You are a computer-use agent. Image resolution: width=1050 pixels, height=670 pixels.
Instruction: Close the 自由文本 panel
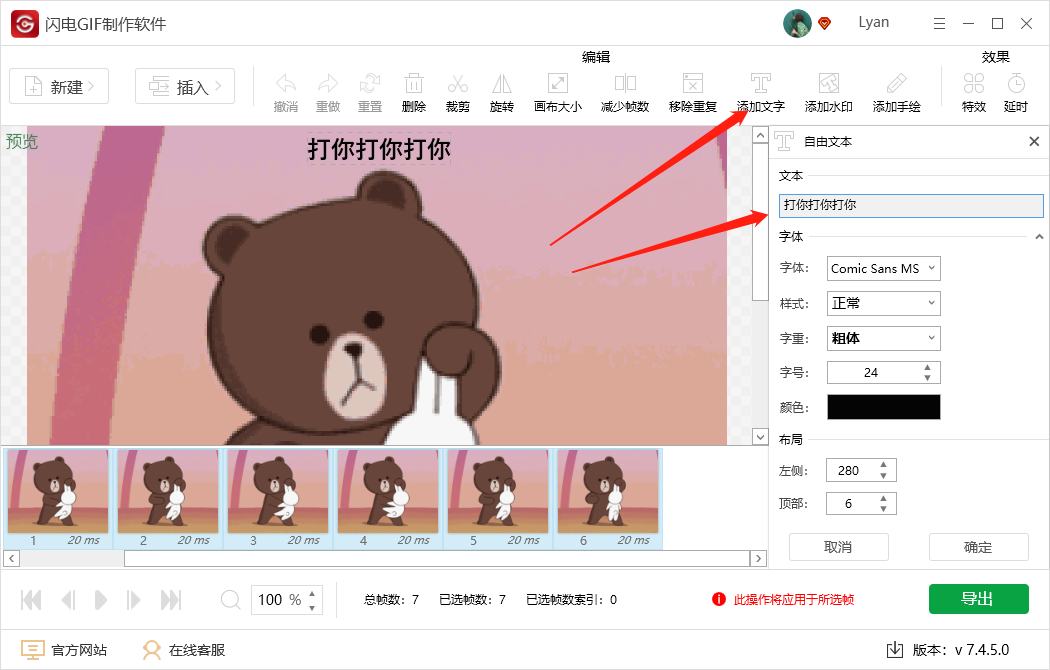pyautogui.click(x=1034, y=141)
